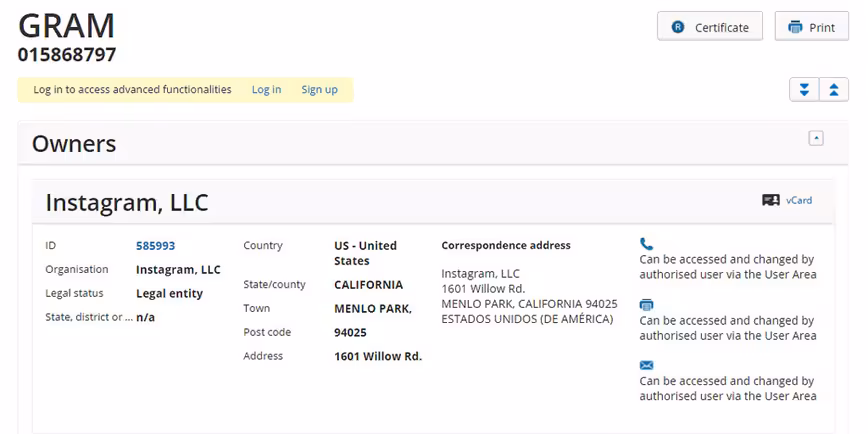Click the Log in link

pyautogui.click(x=266, y=89)
